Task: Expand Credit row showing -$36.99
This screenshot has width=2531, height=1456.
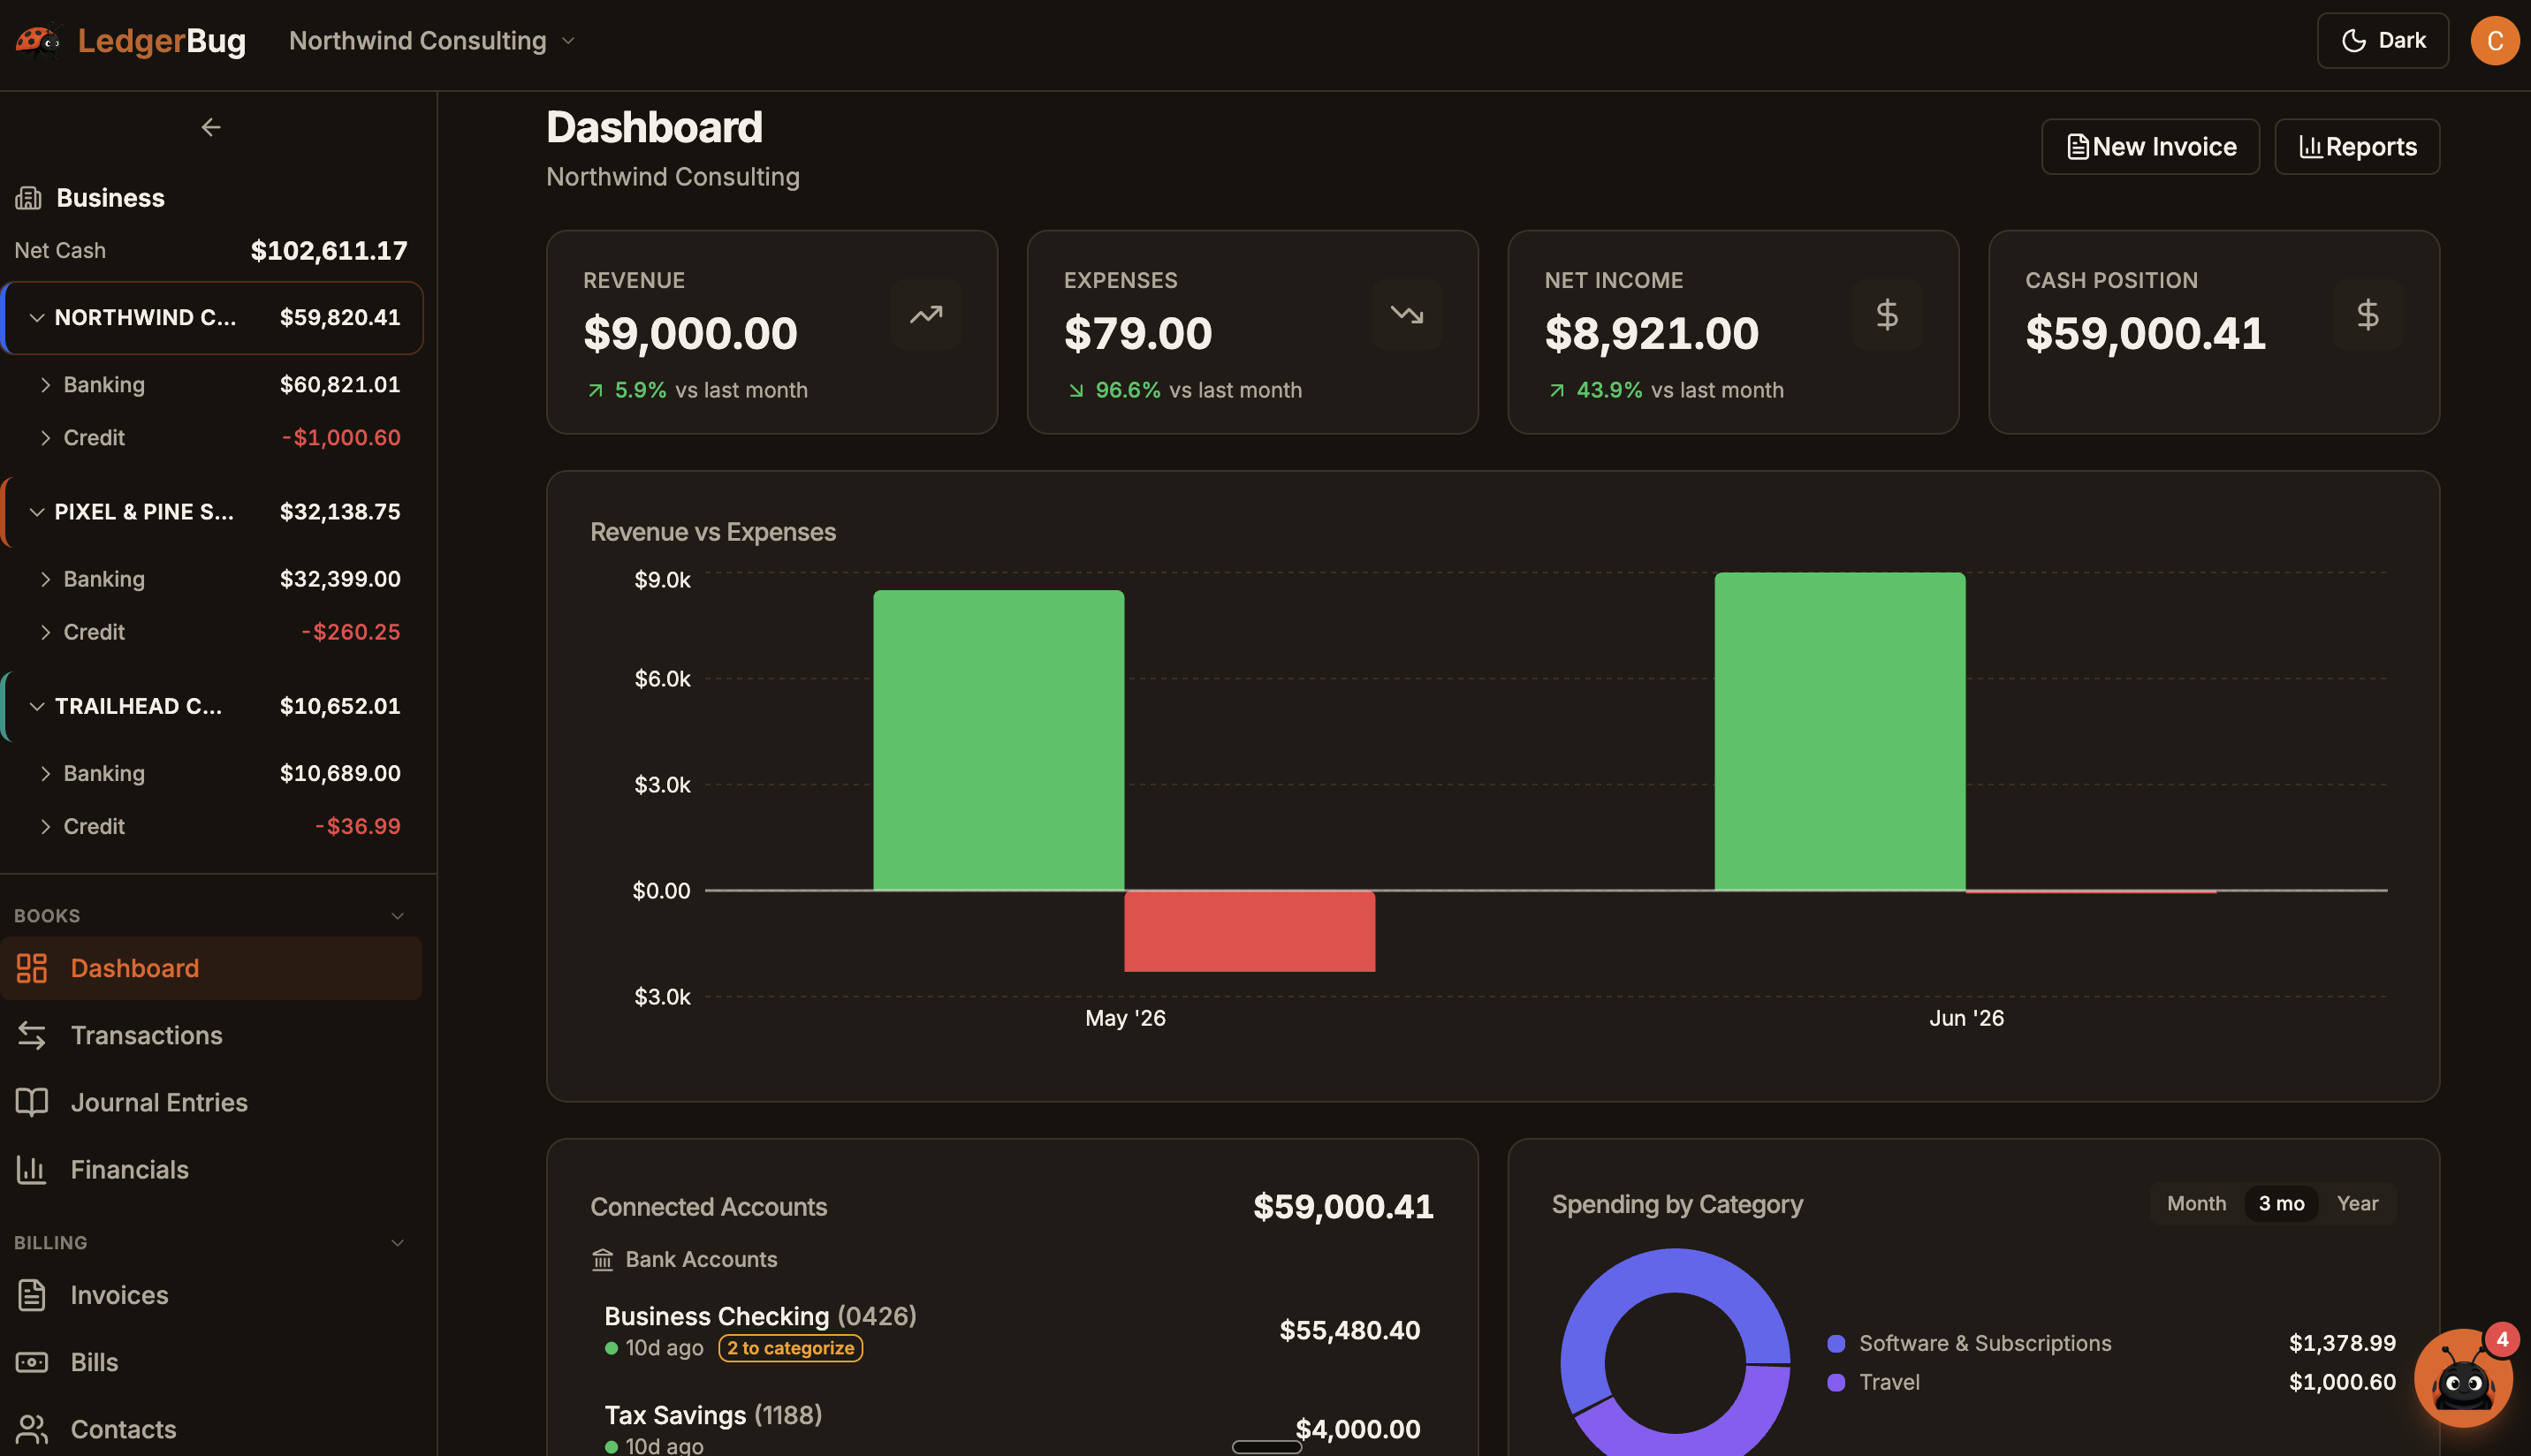Action: coord(46,827)
